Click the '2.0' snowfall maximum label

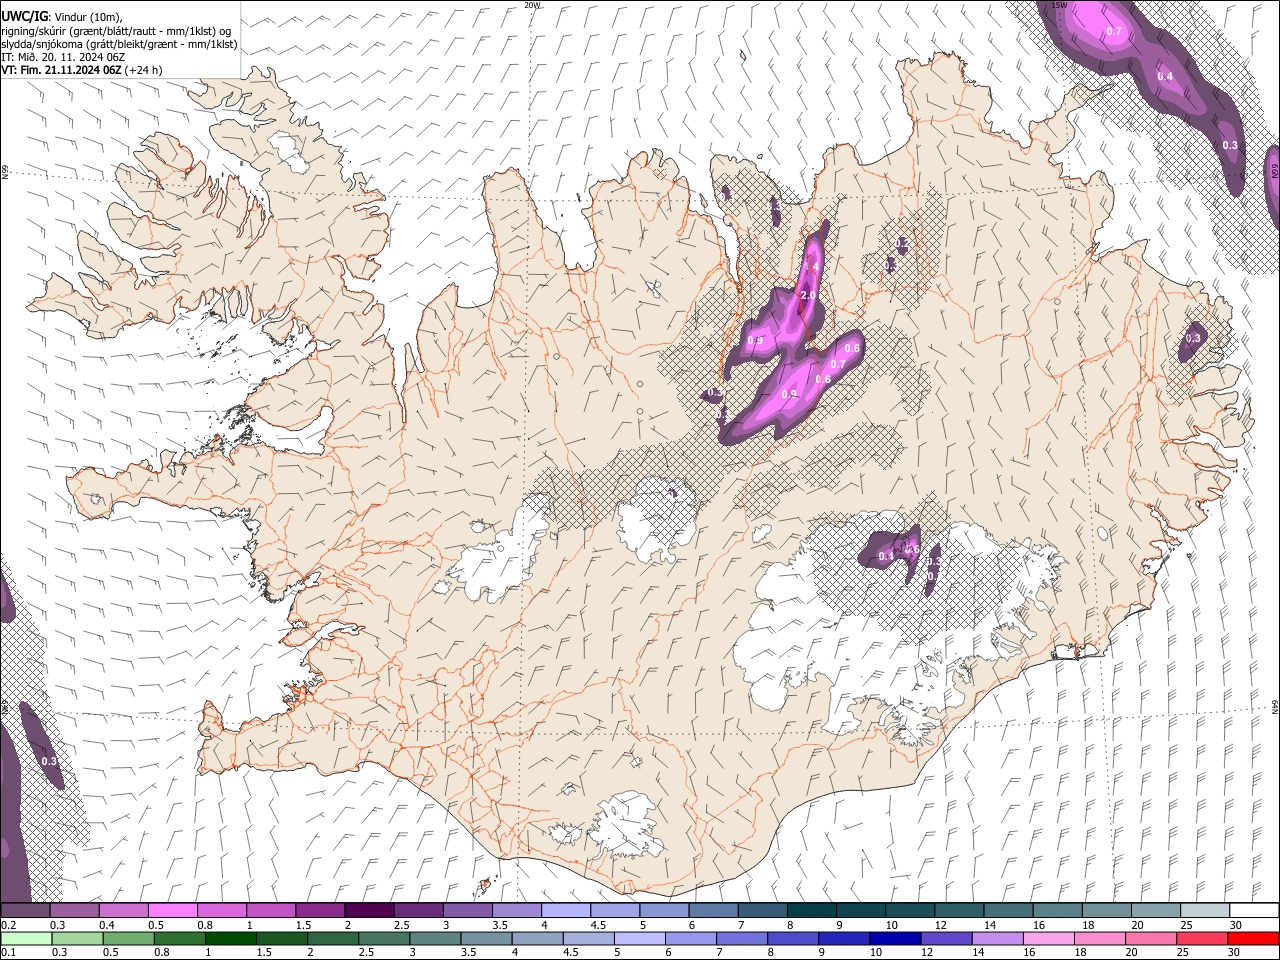tap(809, 297)
